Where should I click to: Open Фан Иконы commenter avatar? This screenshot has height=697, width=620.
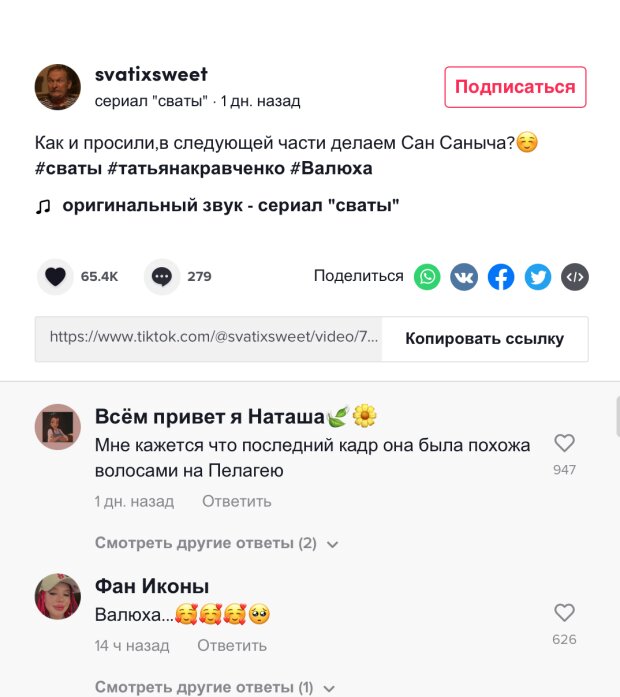(58, 597)
